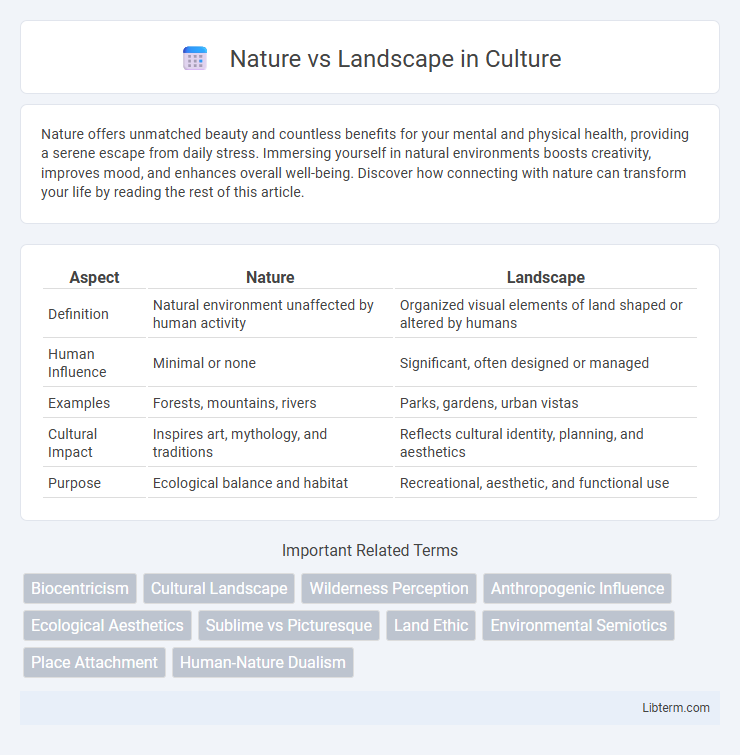Open the Cultural Landscape tag
This screenshot has height=755, width=740.
[219, 588]
